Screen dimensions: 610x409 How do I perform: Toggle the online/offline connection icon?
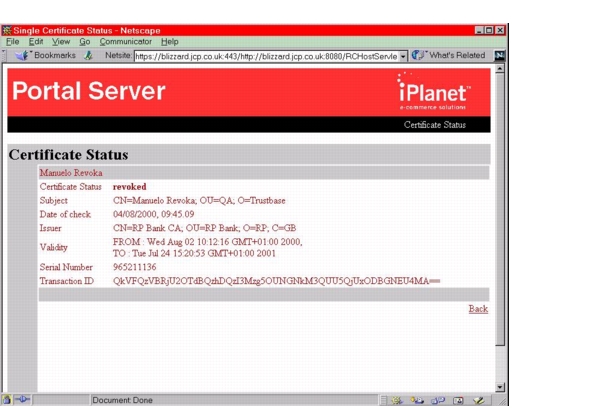tap(23, 400)
